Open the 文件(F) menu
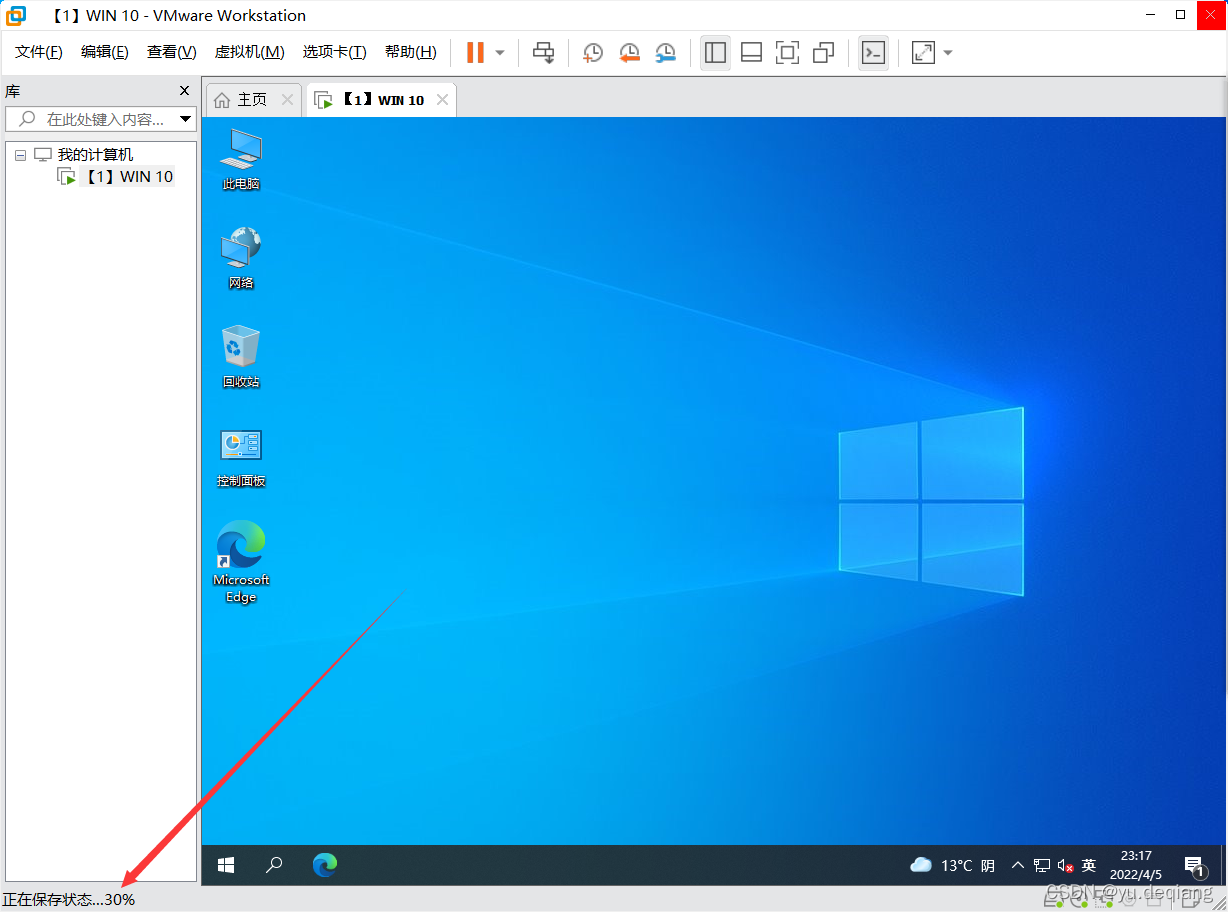1228x912 pixels. (x=39, y=52)
